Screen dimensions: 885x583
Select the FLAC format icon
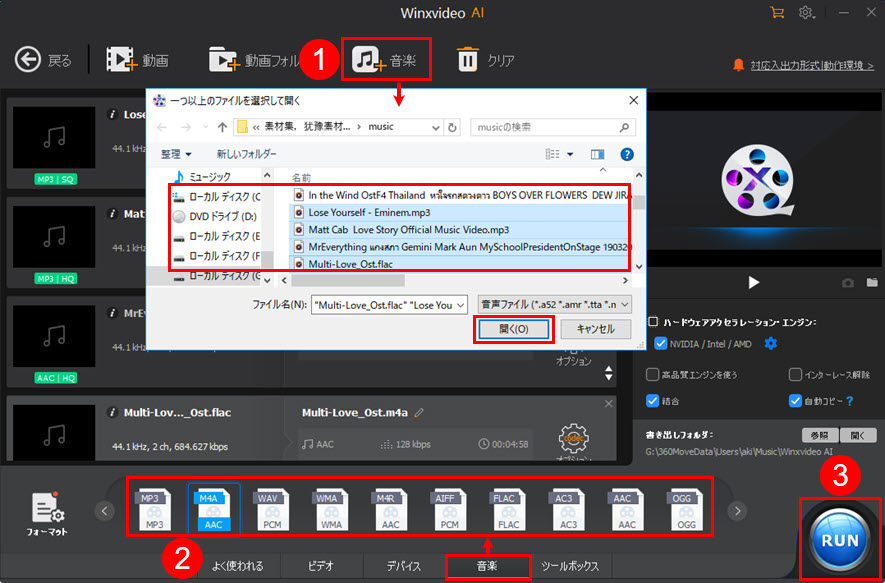coord(507,511)
